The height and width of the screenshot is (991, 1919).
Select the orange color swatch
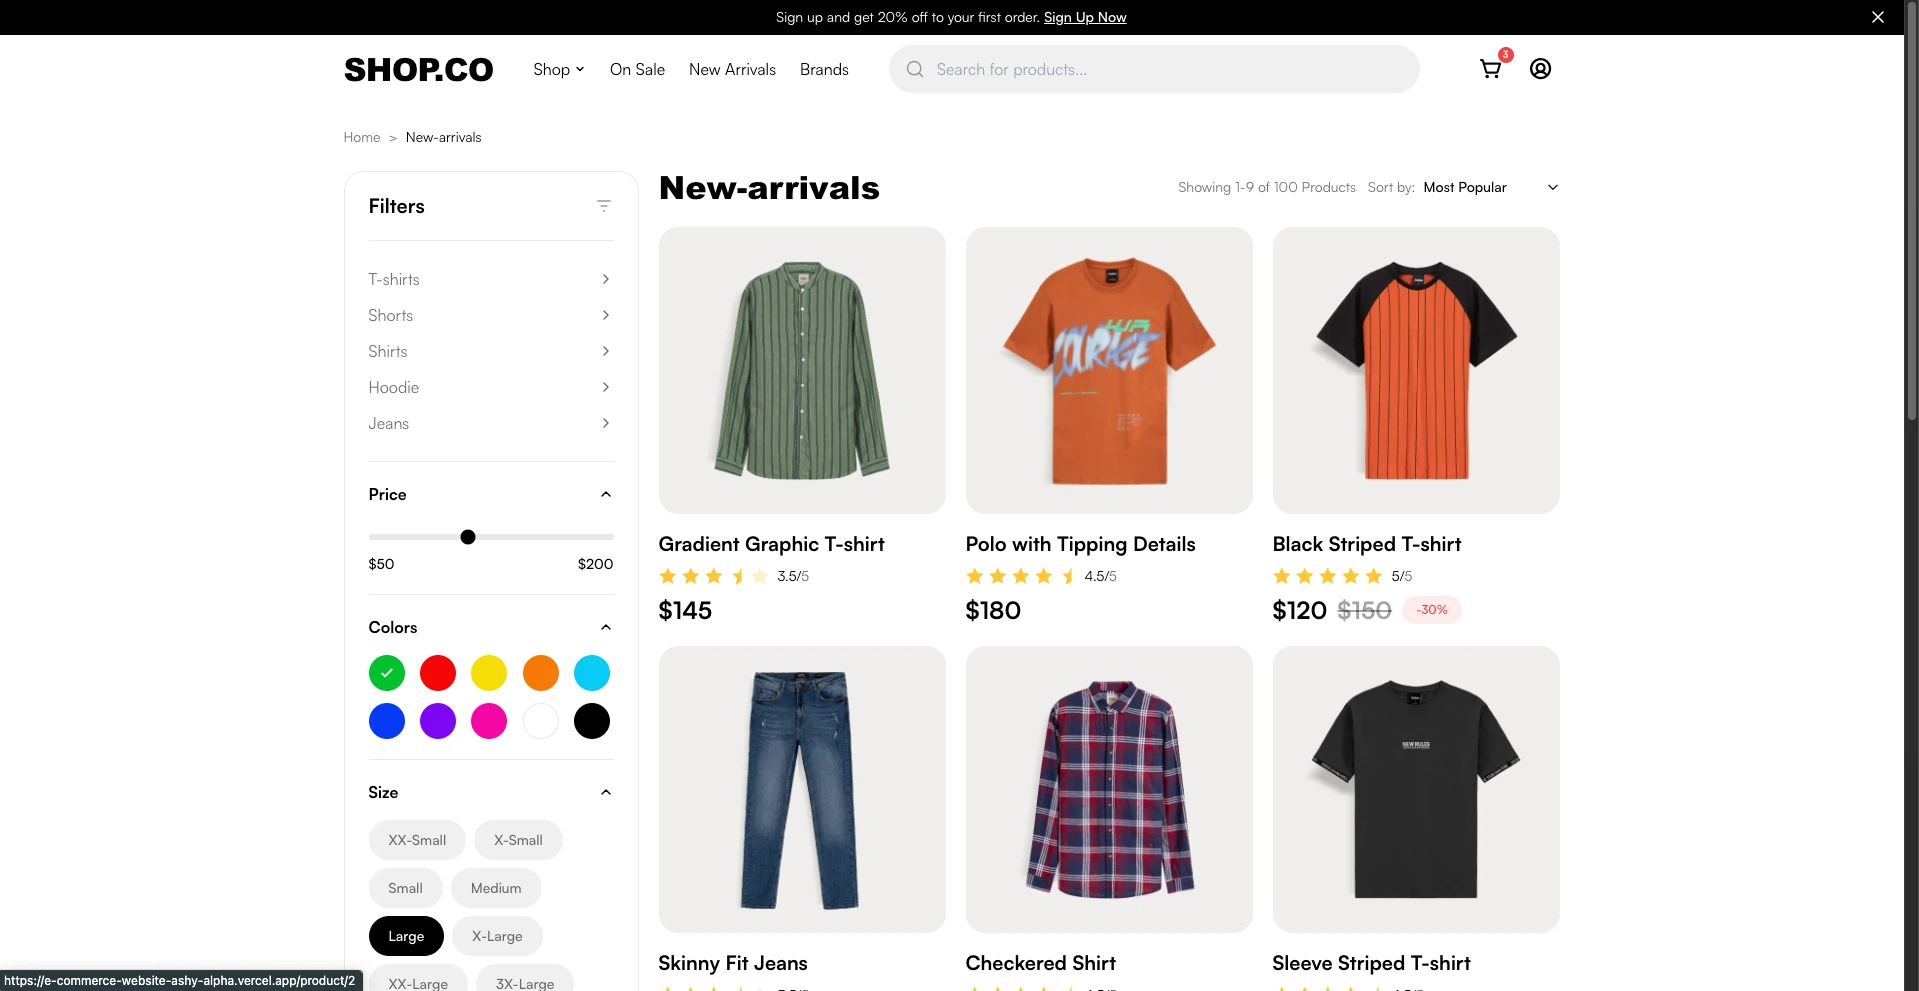coord(540,673)
